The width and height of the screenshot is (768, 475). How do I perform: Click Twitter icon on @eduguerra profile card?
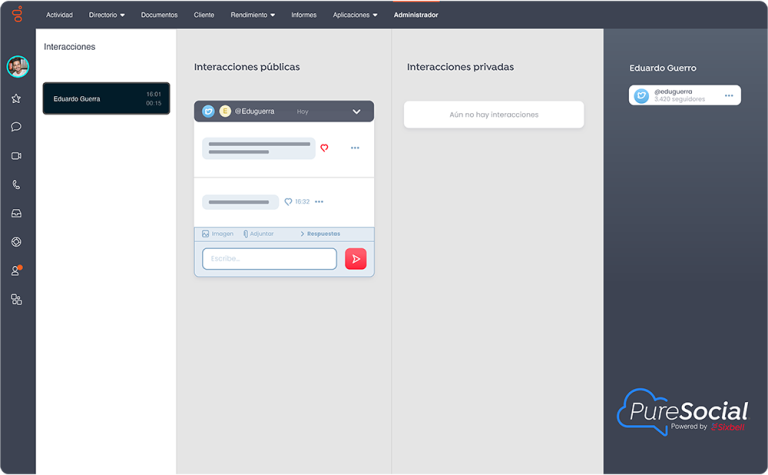tap(641, 95)
